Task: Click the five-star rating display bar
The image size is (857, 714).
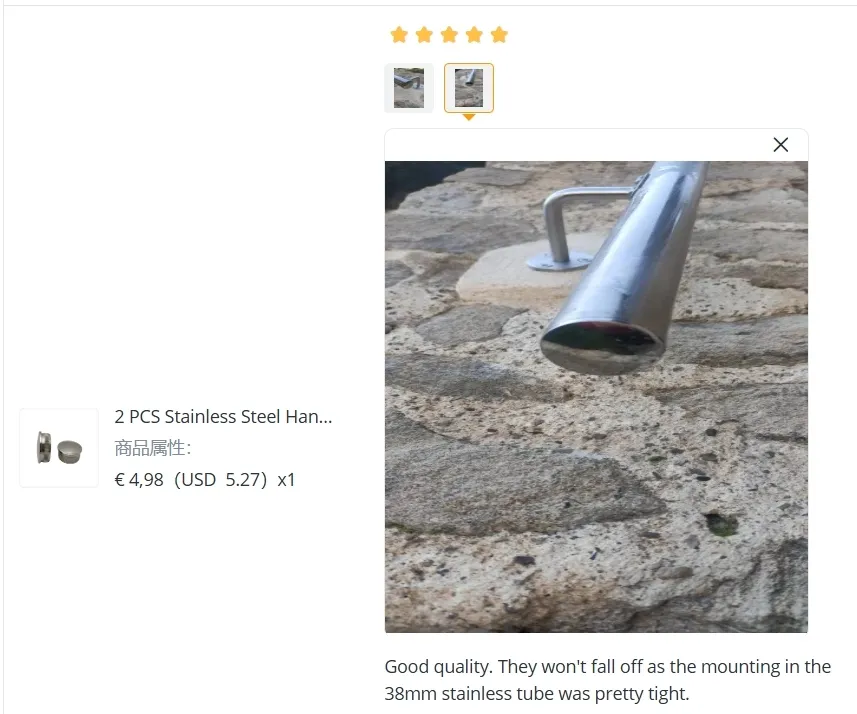Action: [449, 33]
